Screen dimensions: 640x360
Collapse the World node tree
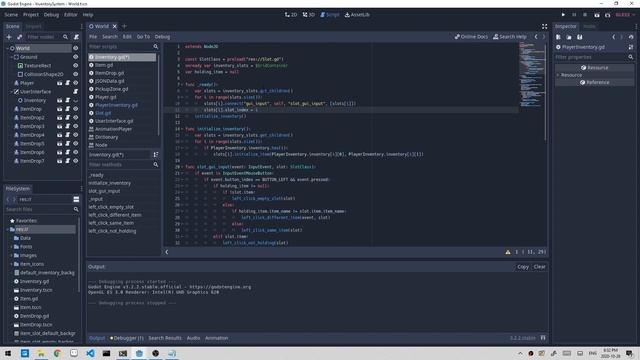7,48
